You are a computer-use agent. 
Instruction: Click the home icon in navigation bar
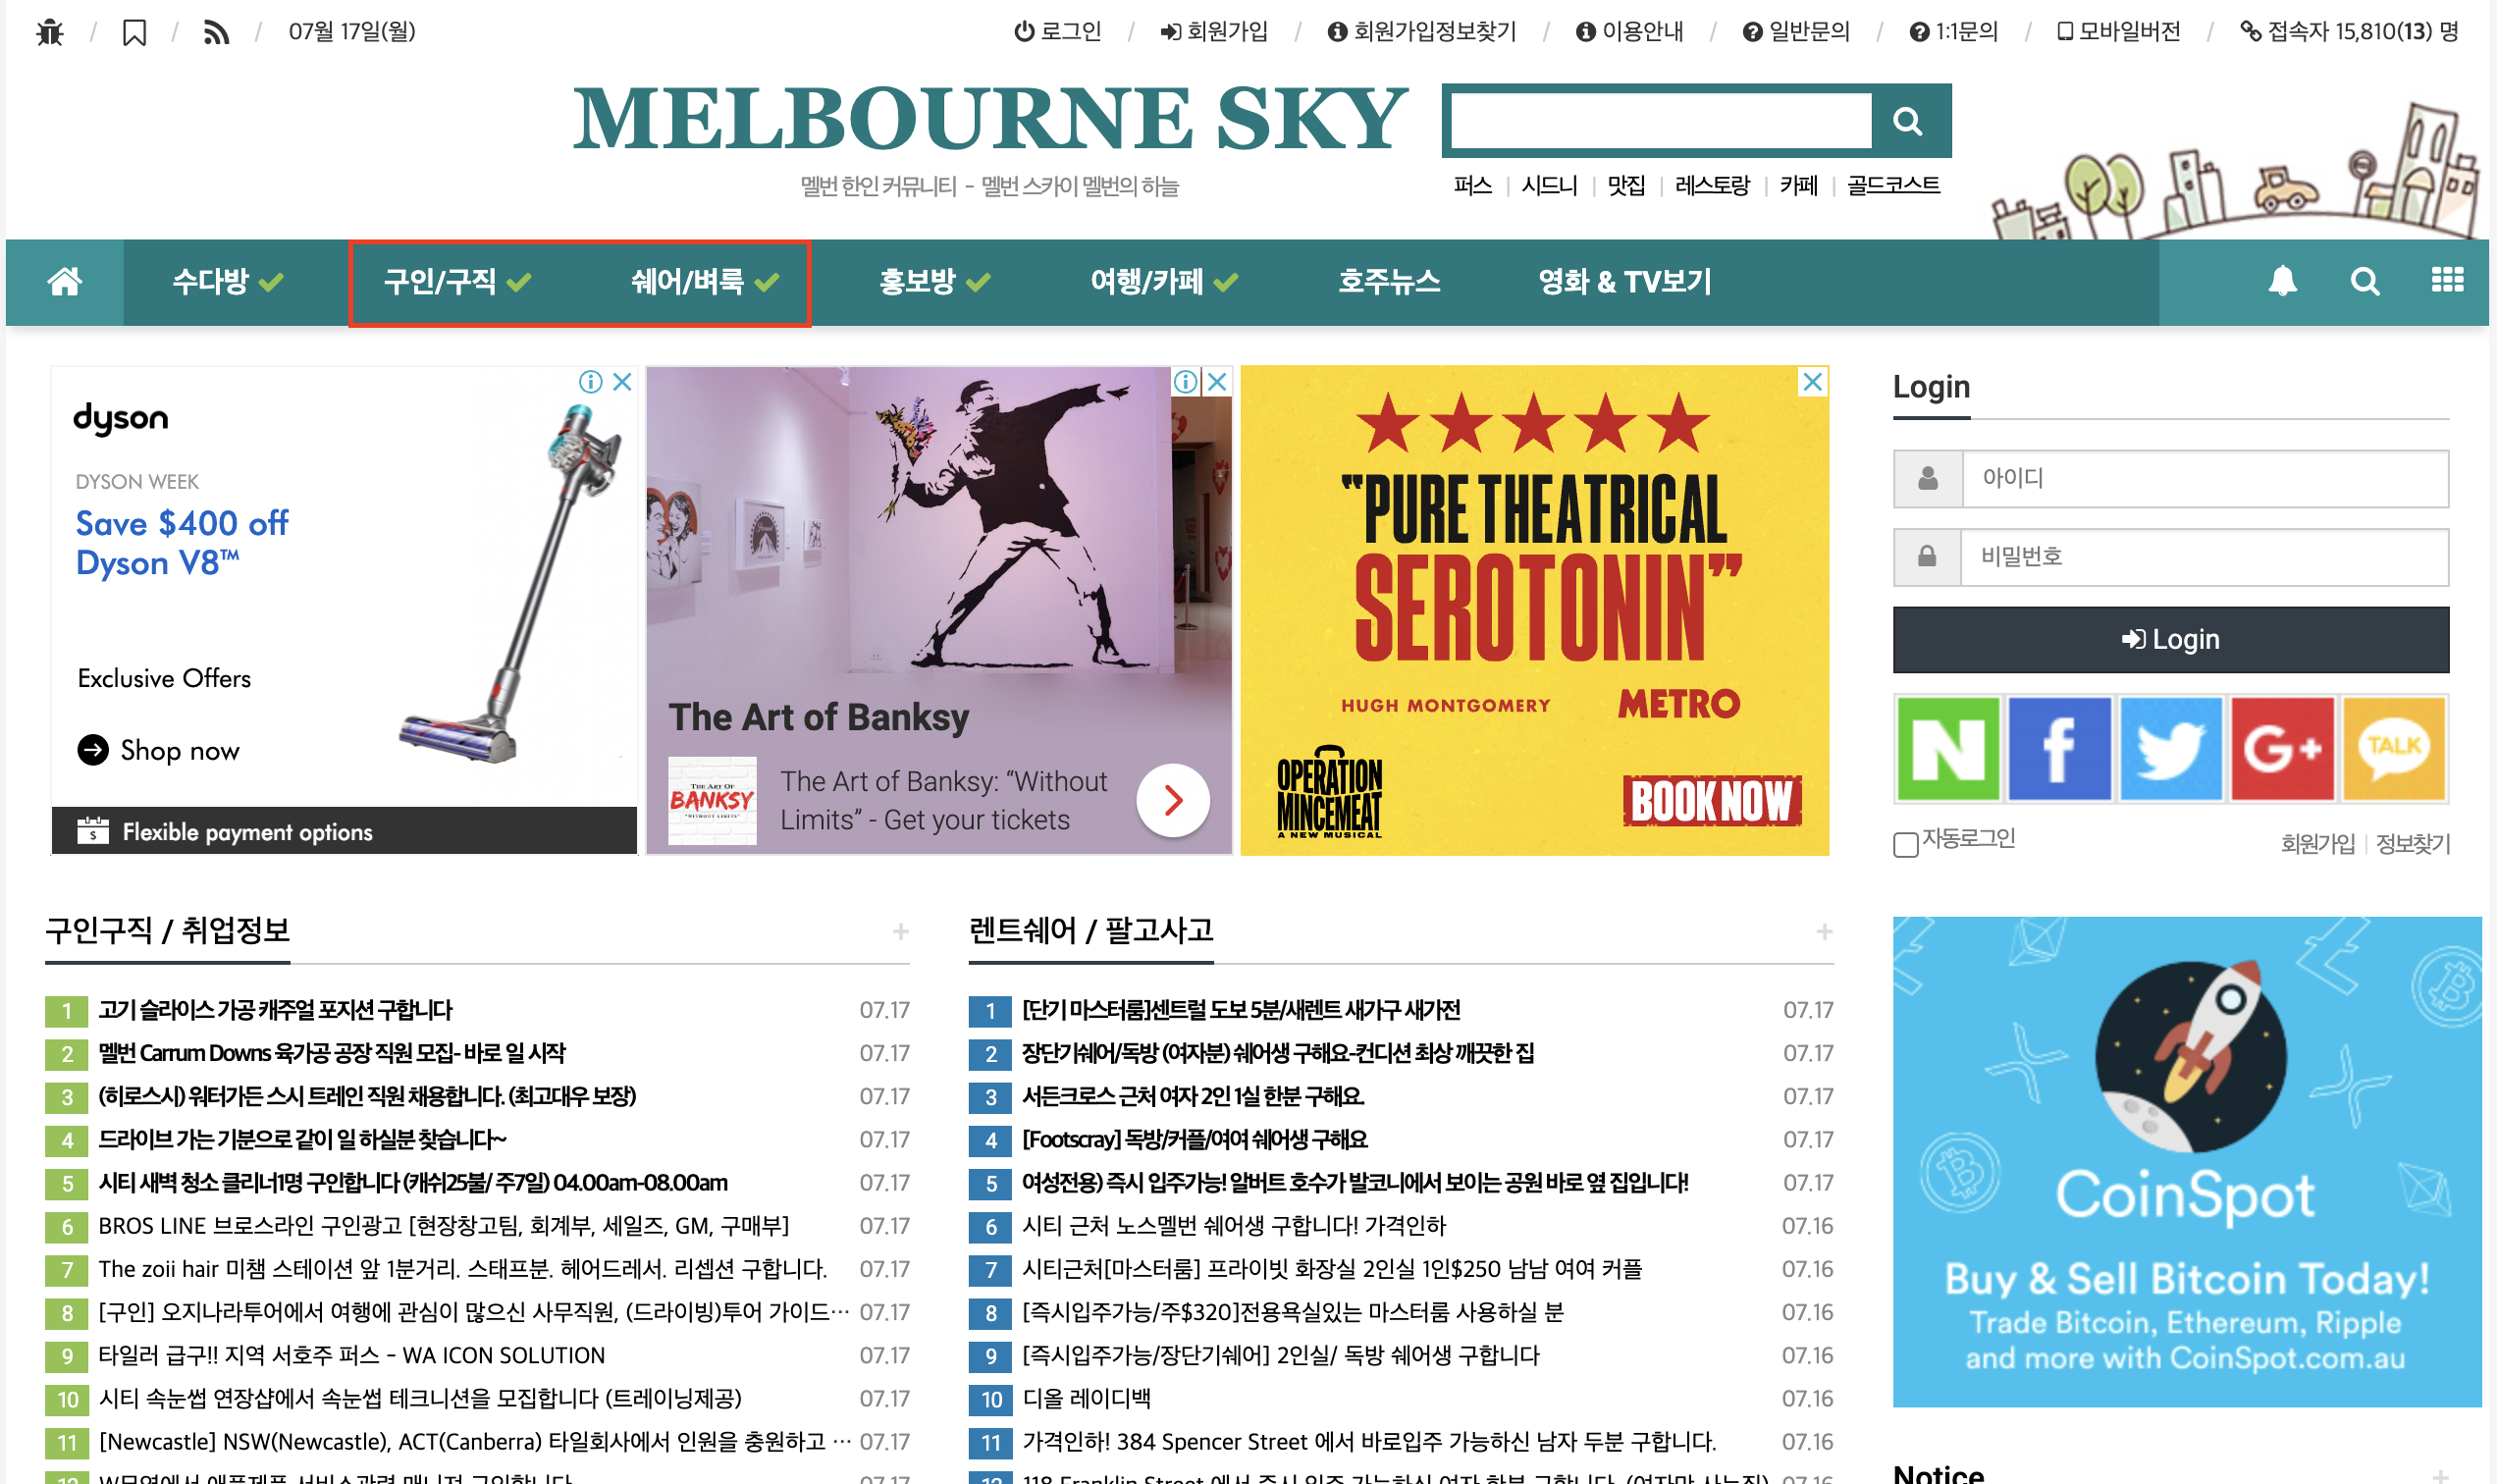click(65, 282)
